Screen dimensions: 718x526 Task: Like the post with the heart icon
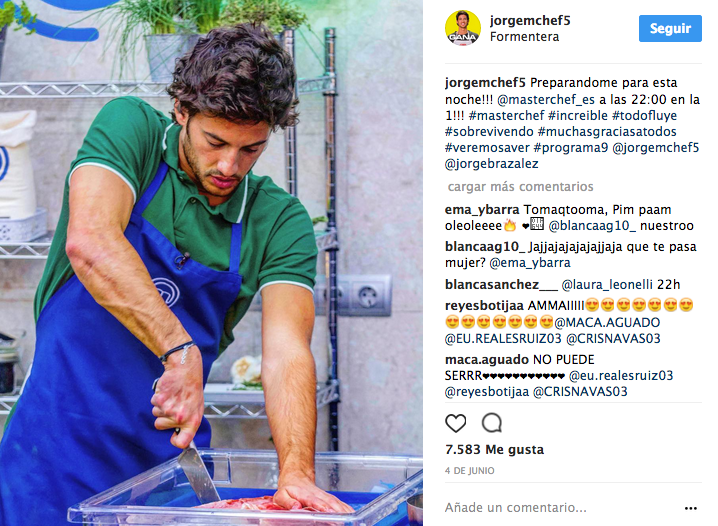456,423
